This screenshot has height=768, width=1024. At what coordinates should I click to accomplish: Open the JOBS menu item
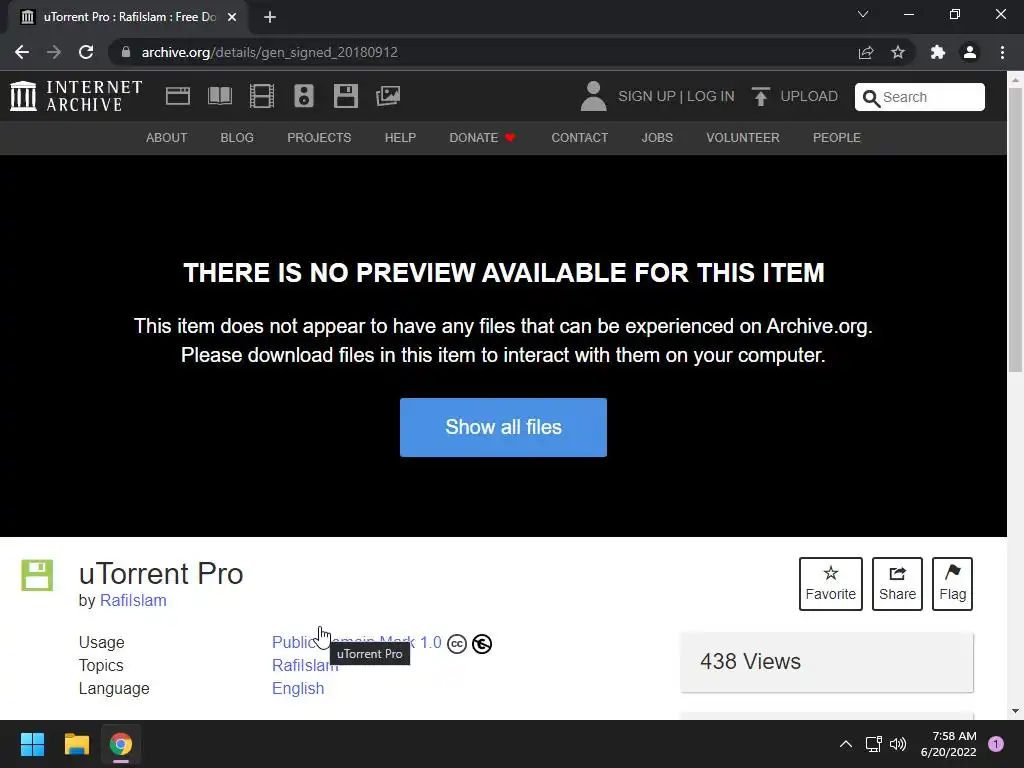tap(657, 138)
